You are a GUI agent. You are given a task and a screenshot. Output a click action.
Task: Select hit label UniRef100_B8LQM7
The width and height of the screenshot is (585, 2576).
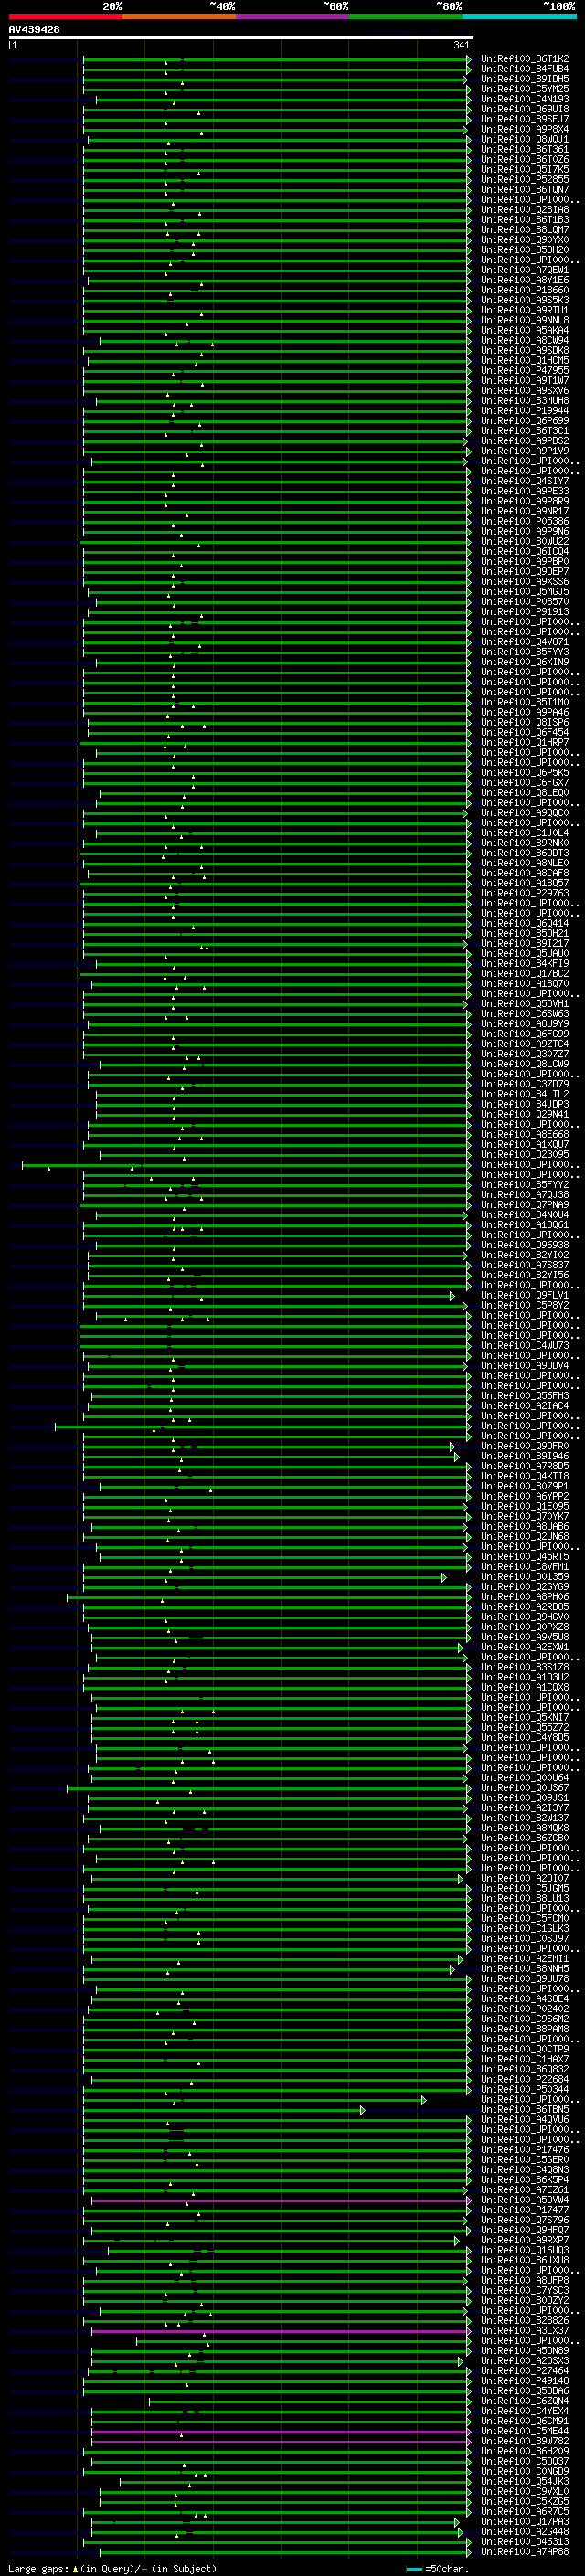coord(524,230)
